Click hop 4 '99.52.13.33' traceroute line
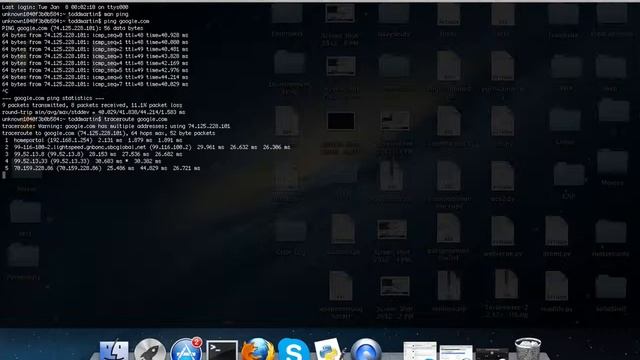The width and height of the screenshot is (640, 360). [83, 161]
